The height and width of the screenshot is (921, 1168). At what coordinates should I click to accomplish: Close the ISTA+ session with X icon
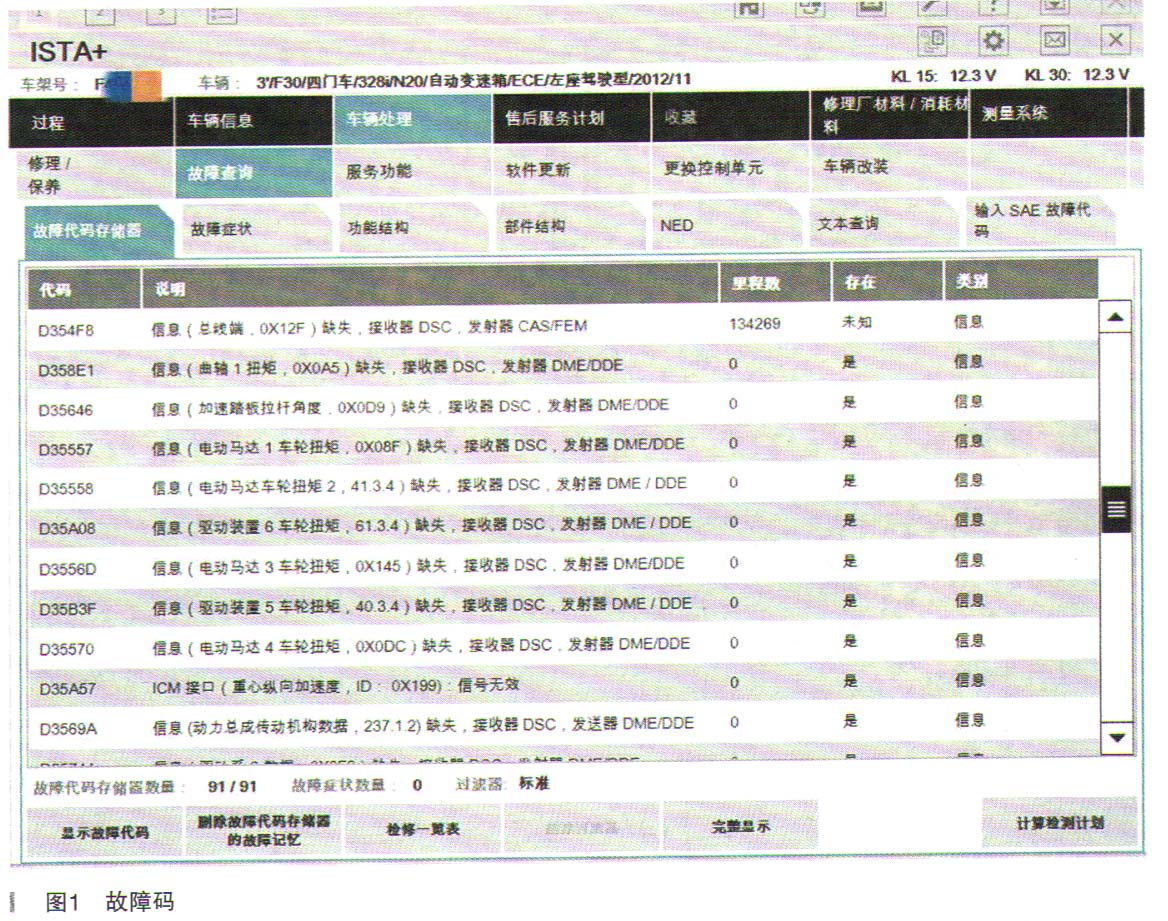[1115, 39]
